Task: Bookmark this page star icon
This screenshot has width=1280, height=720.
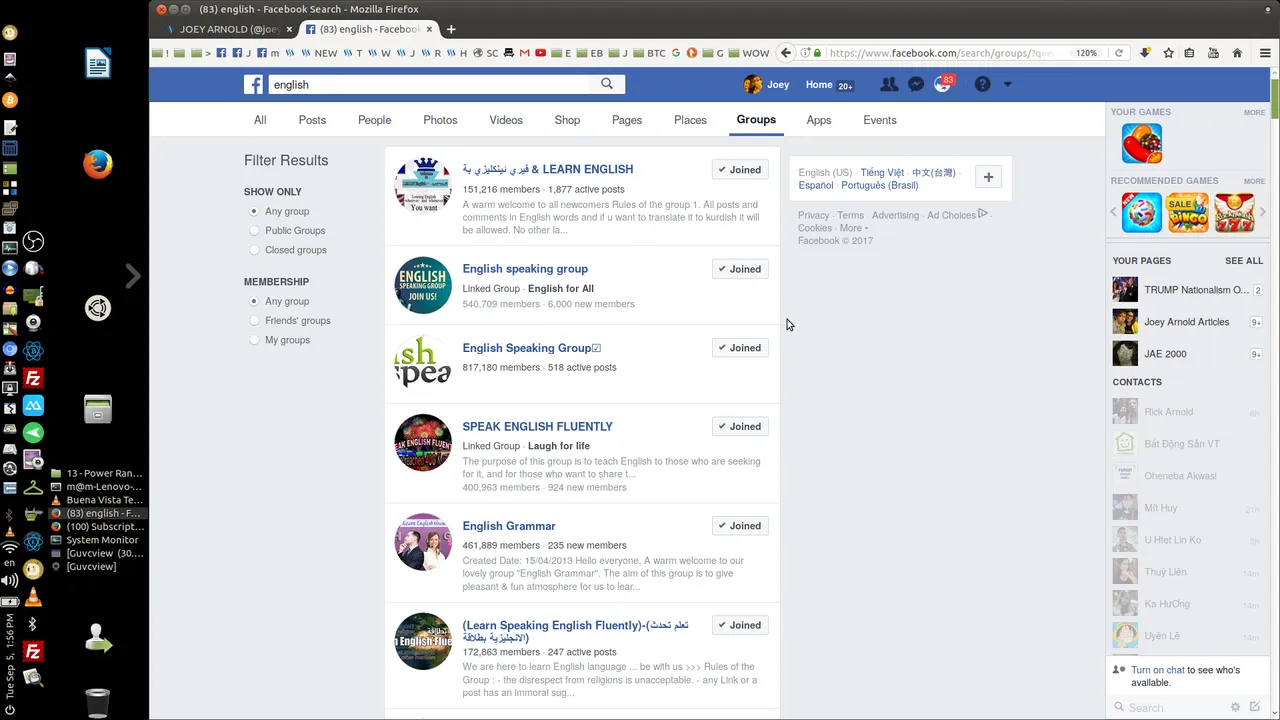Action: [1168, 53]
